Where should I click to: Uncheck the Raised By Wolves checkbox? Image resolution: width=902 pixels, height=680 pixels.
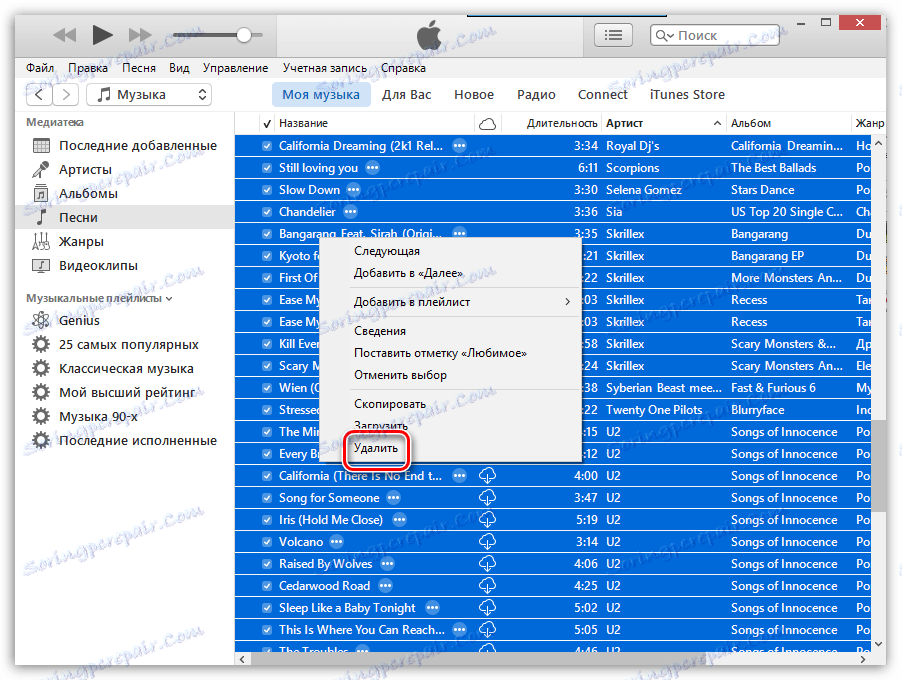[x=267, y=564]
